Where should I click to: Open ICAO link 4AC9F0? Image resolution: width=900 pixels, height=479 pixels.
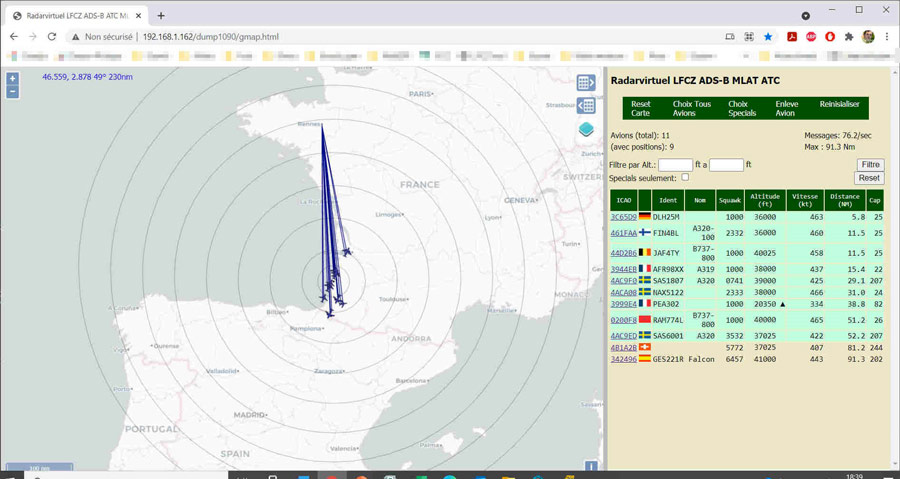[x=623, y=281]
